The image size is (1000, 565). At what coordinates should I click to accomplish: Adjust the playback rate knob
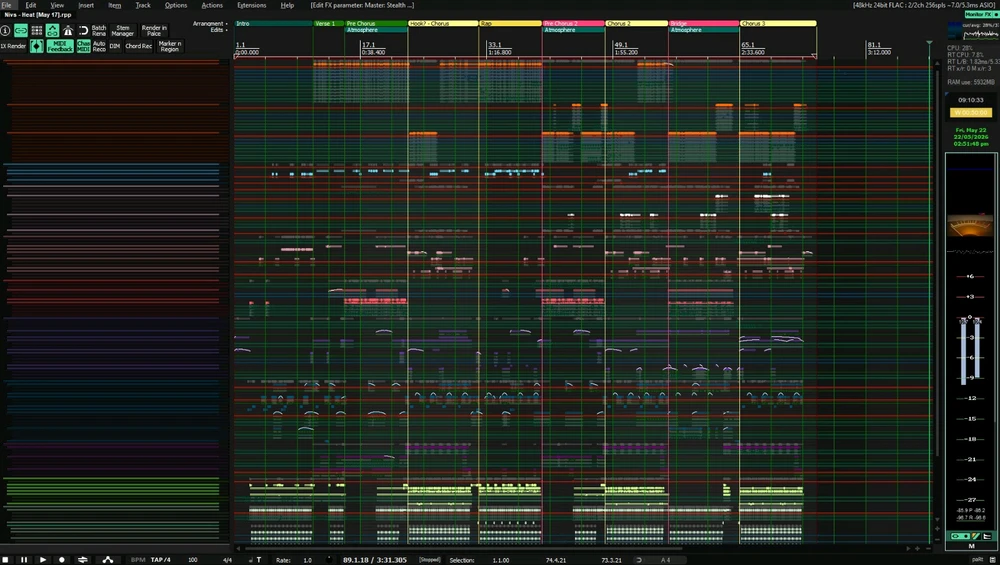coord(328,559)
